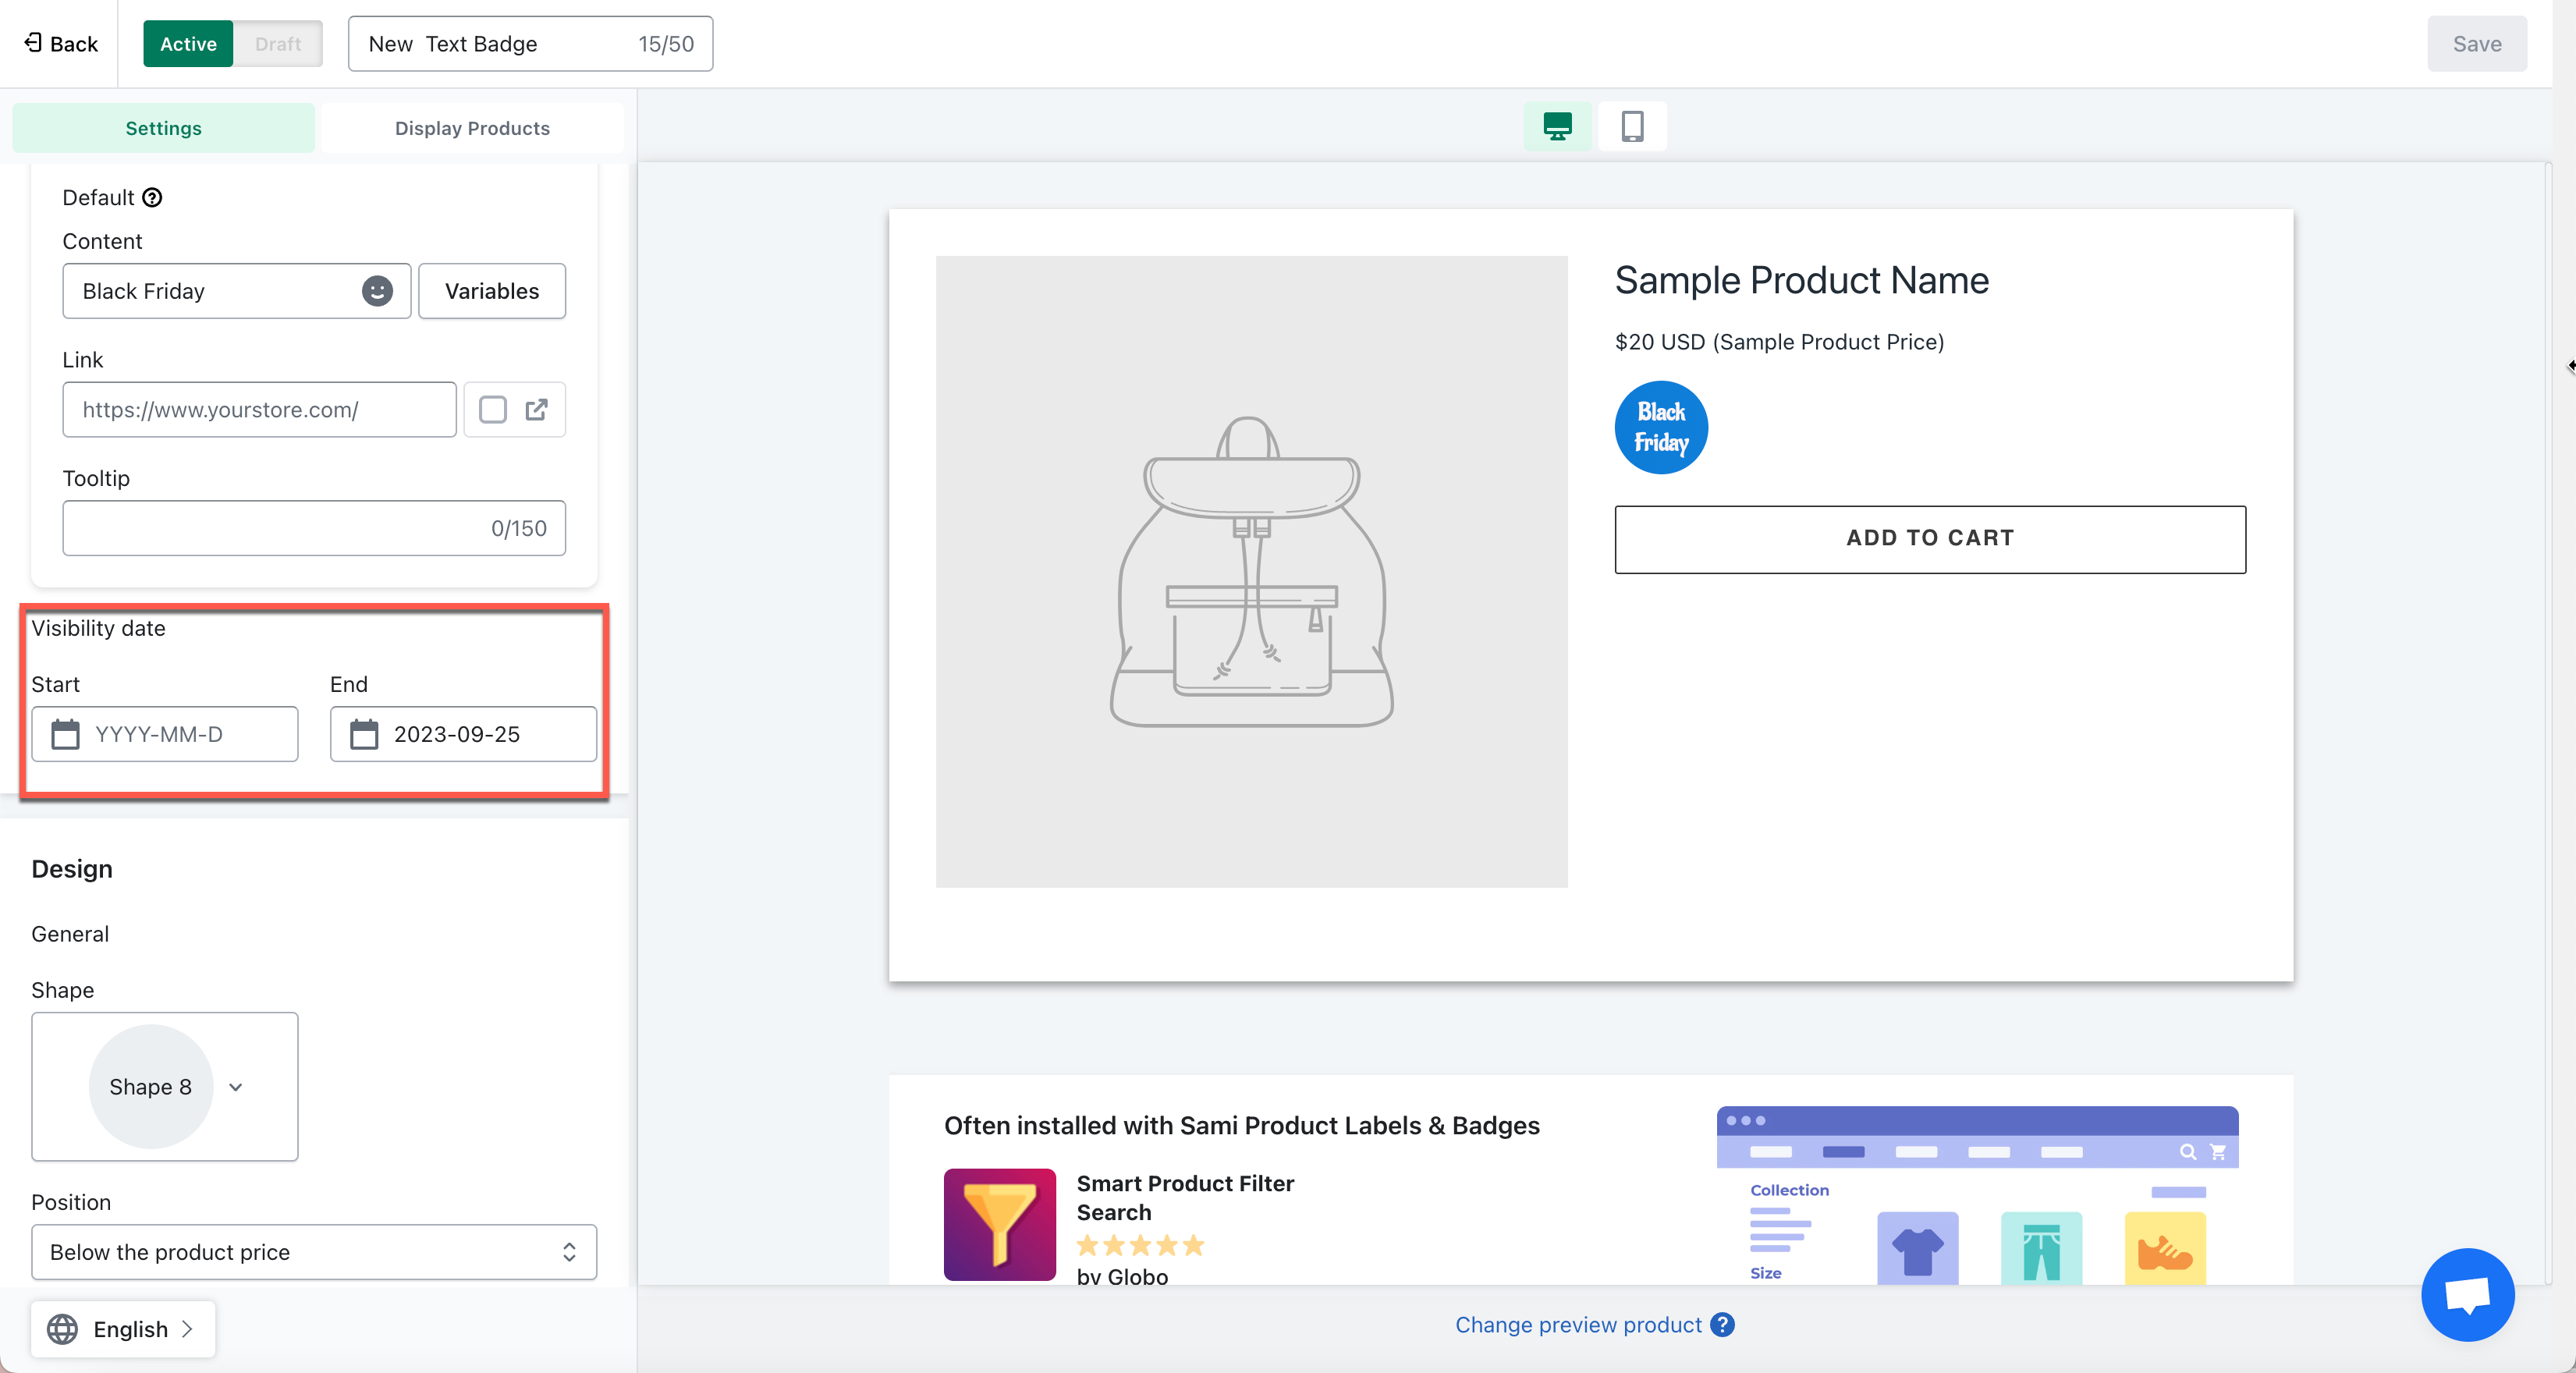Screen dimensions: 2576x1373
Task: Open the emoji picker in Content
Action: [377, 291]
